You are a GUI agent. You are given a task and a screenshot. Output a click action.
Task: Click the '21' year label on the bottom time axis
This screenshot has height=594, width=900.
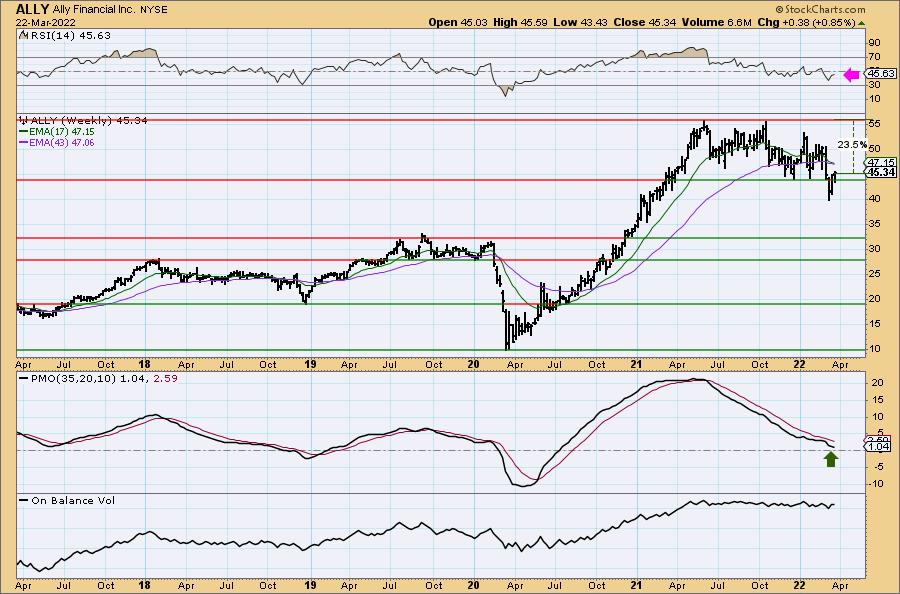pyautogui.click(x=635, y=585)
